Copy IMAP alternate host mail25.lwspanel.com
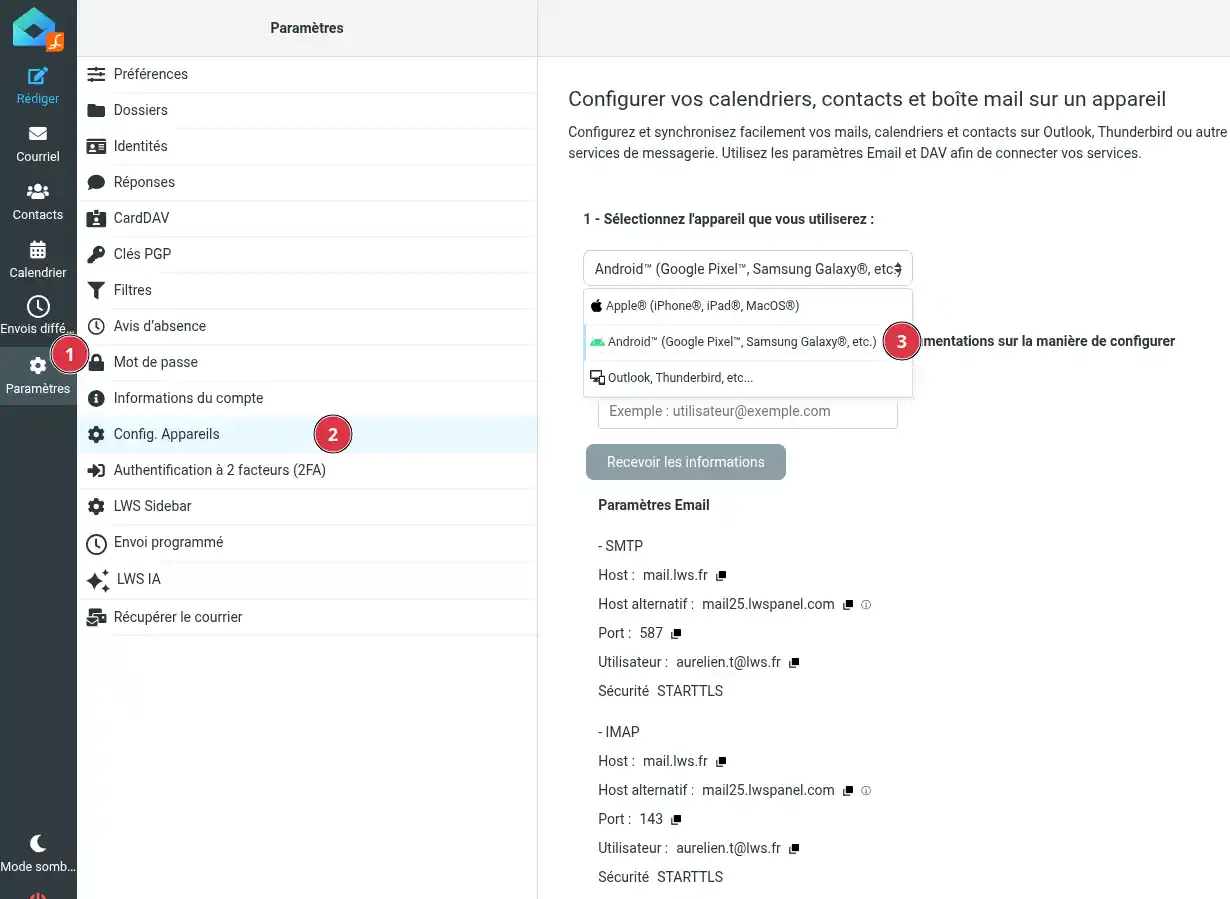This screenshot has width=1230, height=899. point(848,791)
